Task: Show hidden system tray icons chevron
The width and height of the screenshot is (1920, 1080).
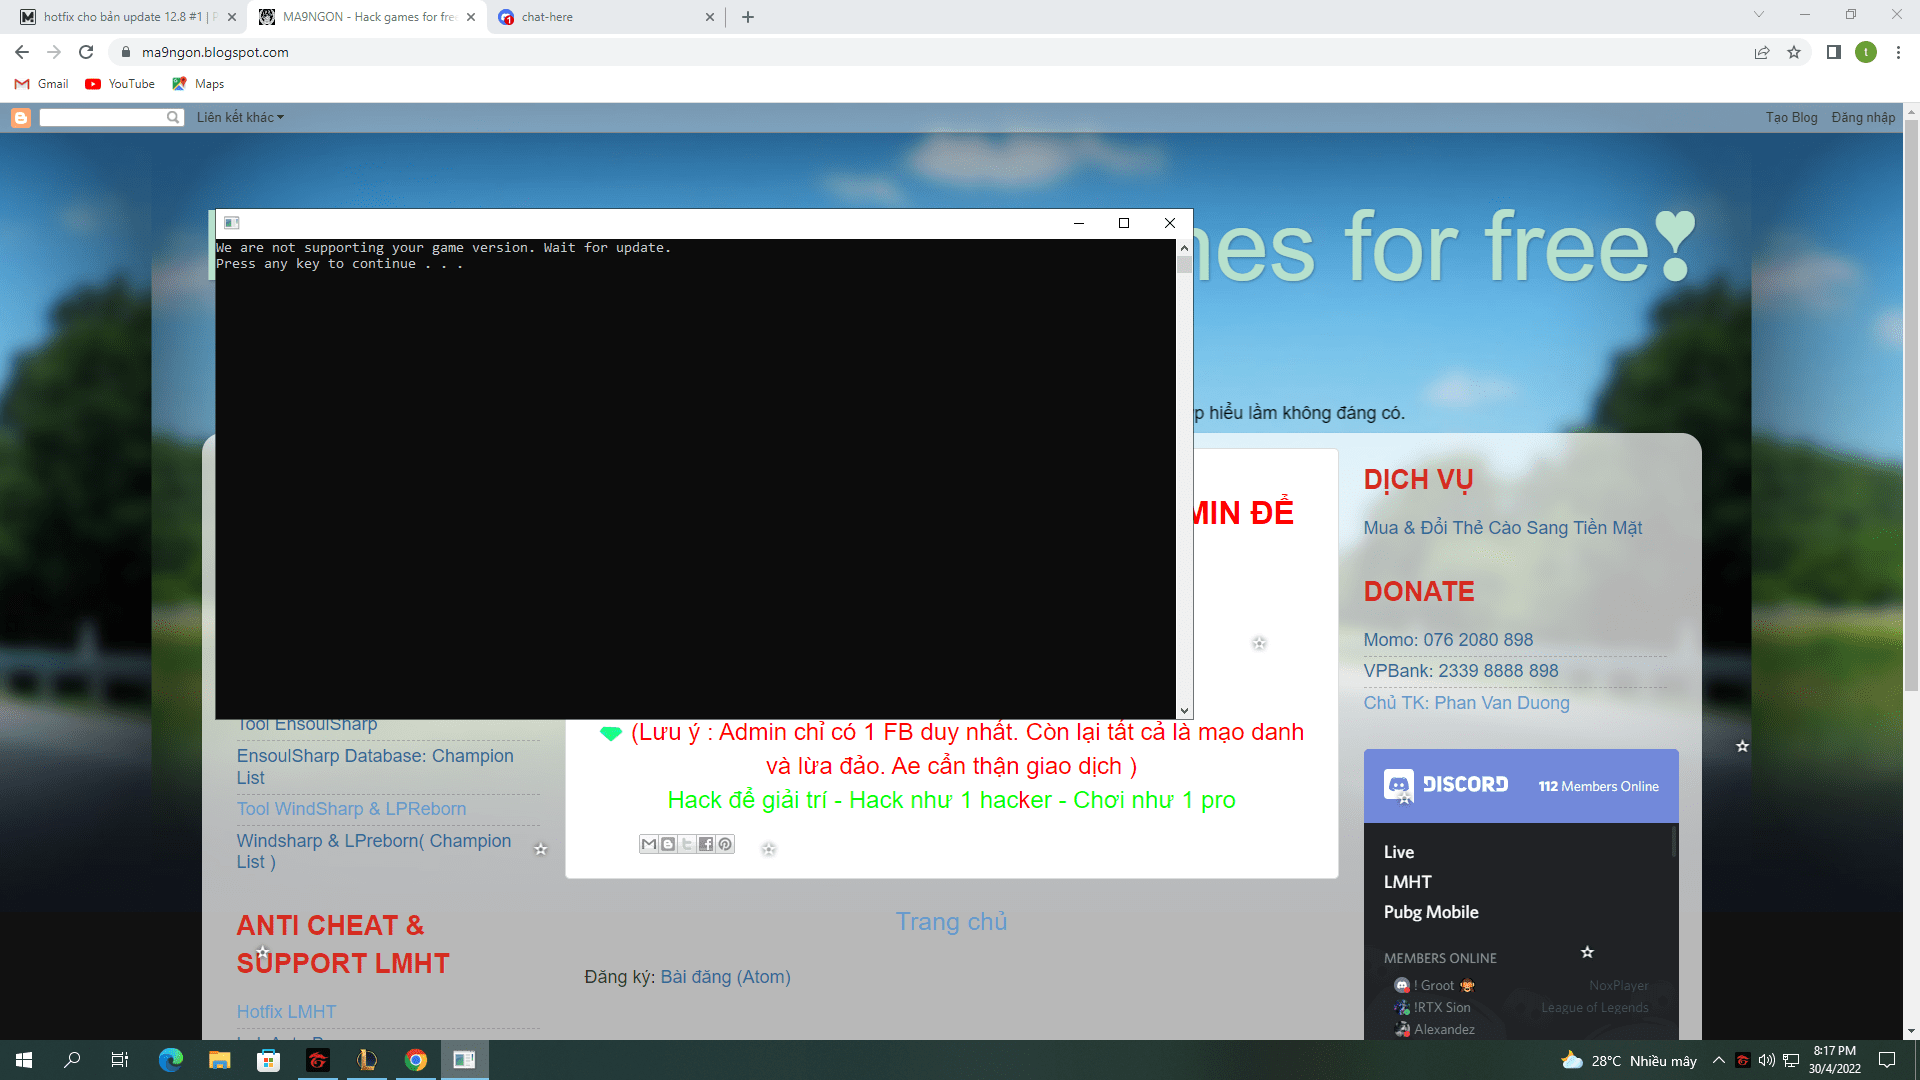Action: click(1718, 1060)
